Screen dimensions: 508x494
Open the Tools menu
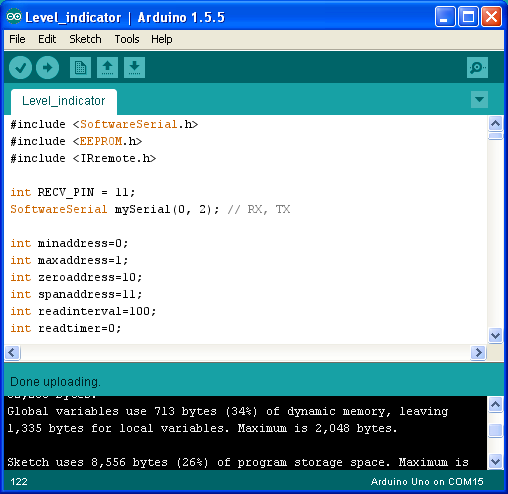[x=127, y=39]
